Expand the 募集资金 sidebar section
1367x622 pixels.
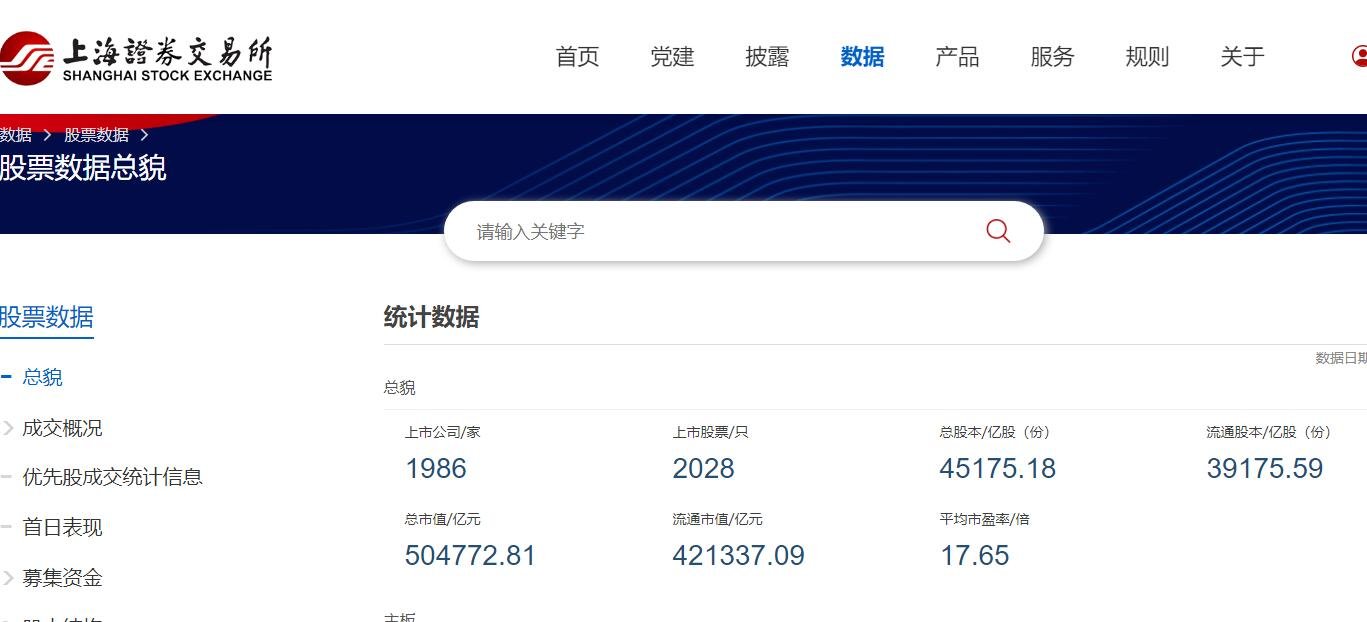click(x=62, y=578)
